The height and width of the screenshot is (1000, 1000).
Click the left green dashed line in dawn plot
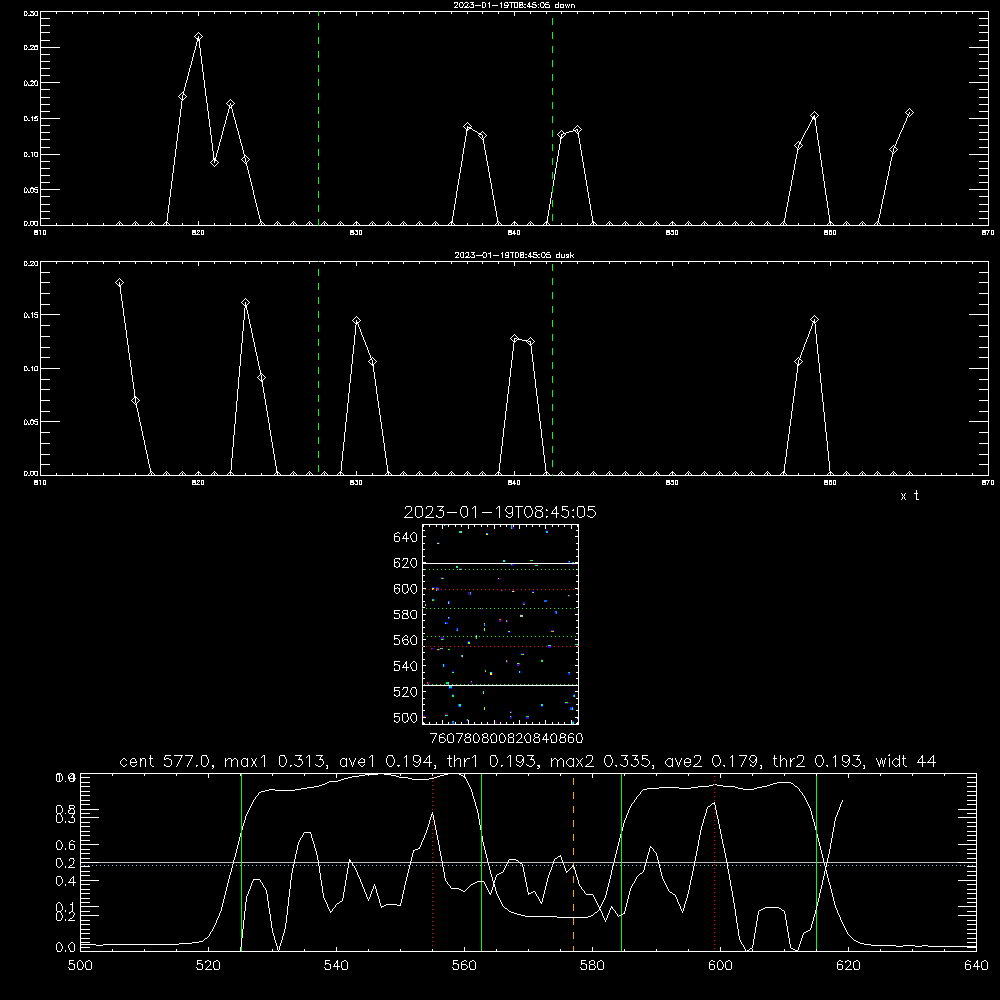point(318,118)
